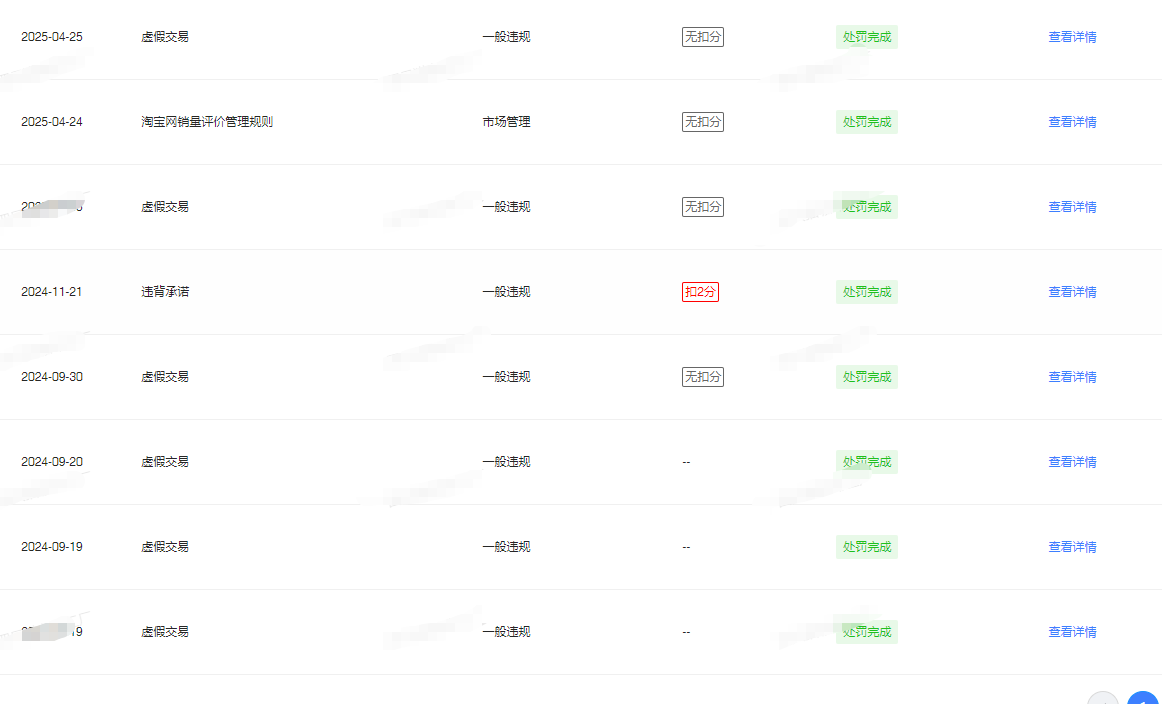Click 一般违规 in the 2024-11-21 row
1162x713 pixels.
(506, 292)
